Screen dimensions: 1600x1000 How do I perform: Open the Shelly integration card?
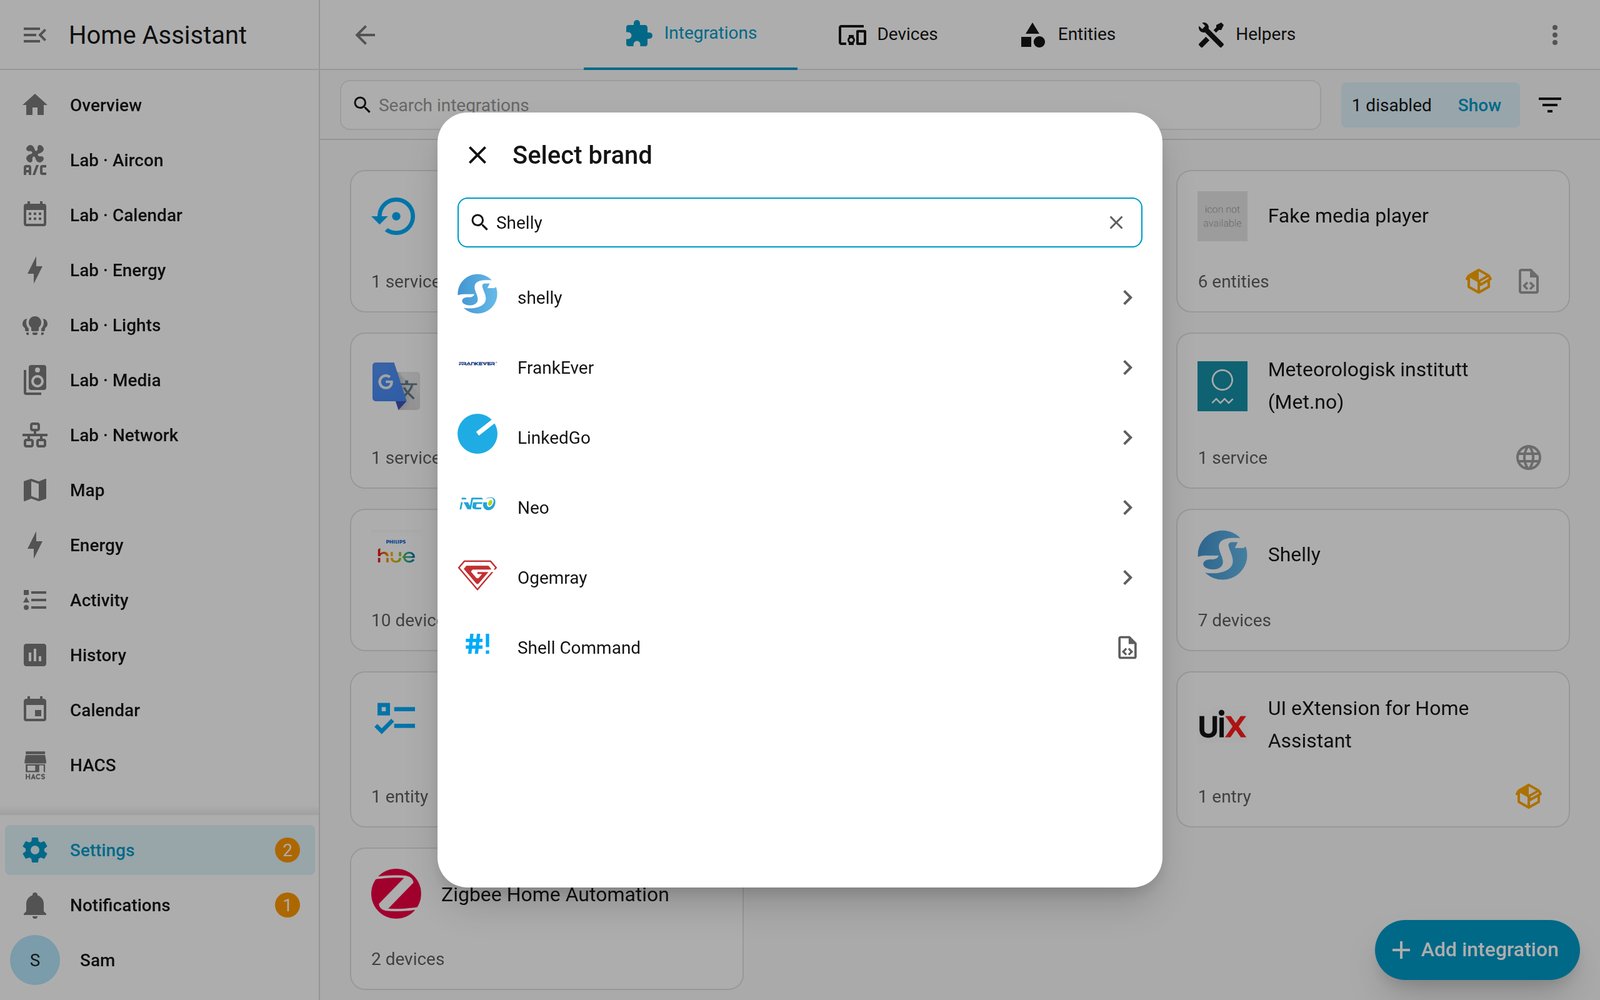(x=1372, y=580)
